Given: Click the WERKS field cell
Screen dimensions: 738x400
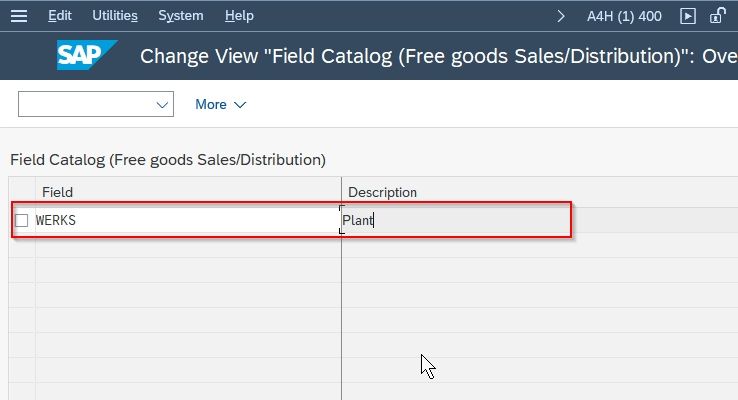Looking at the screenshot, I should click(188, 220).
